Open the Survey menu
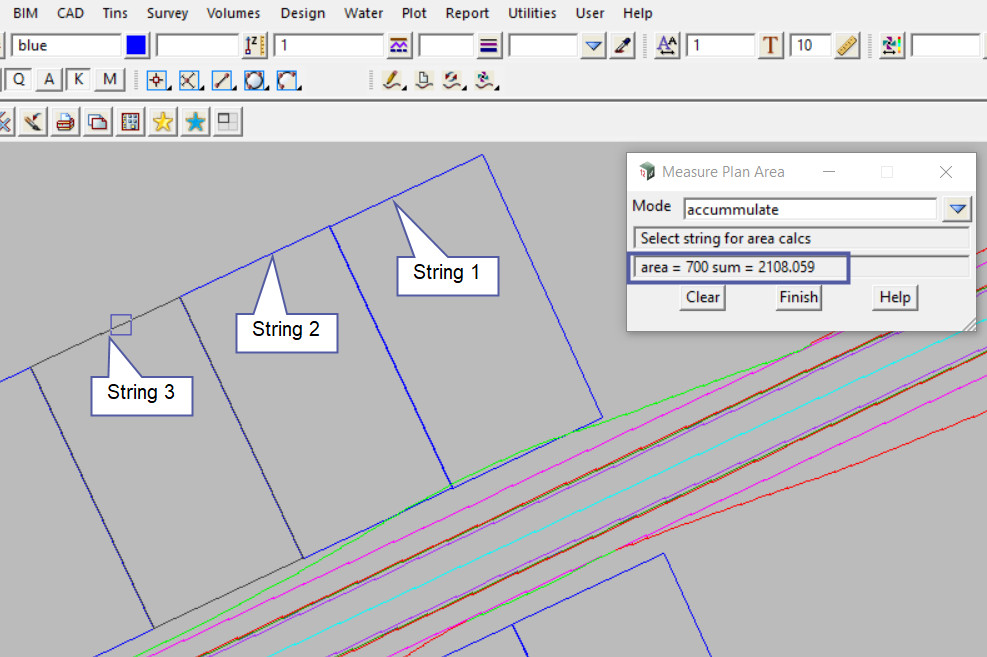Screen dimensions: 987x657 [x=166, y=13]
